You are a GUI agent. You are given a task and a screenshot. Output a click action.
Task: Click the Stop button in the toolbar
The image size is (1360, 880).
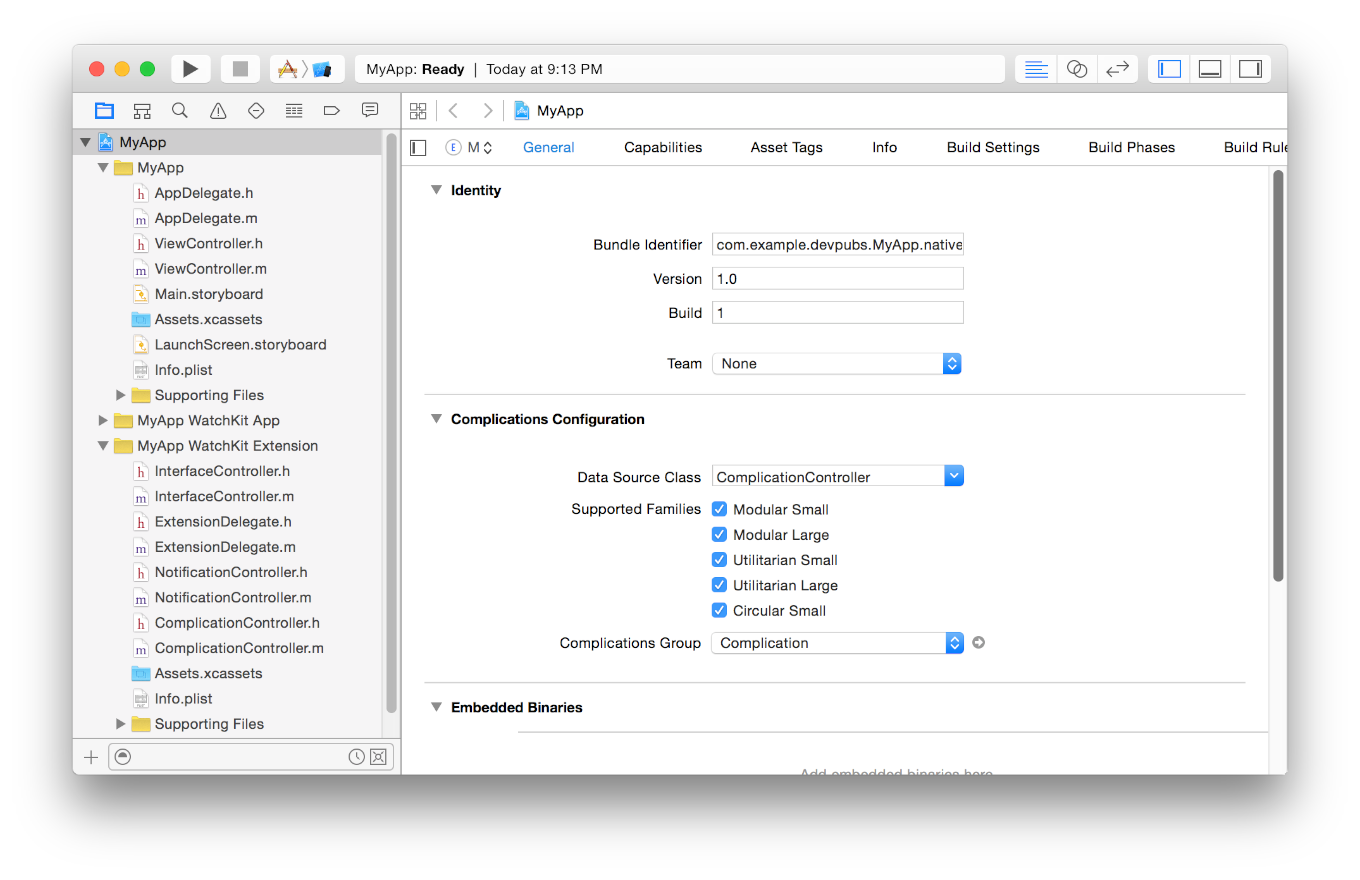[240, 68]
